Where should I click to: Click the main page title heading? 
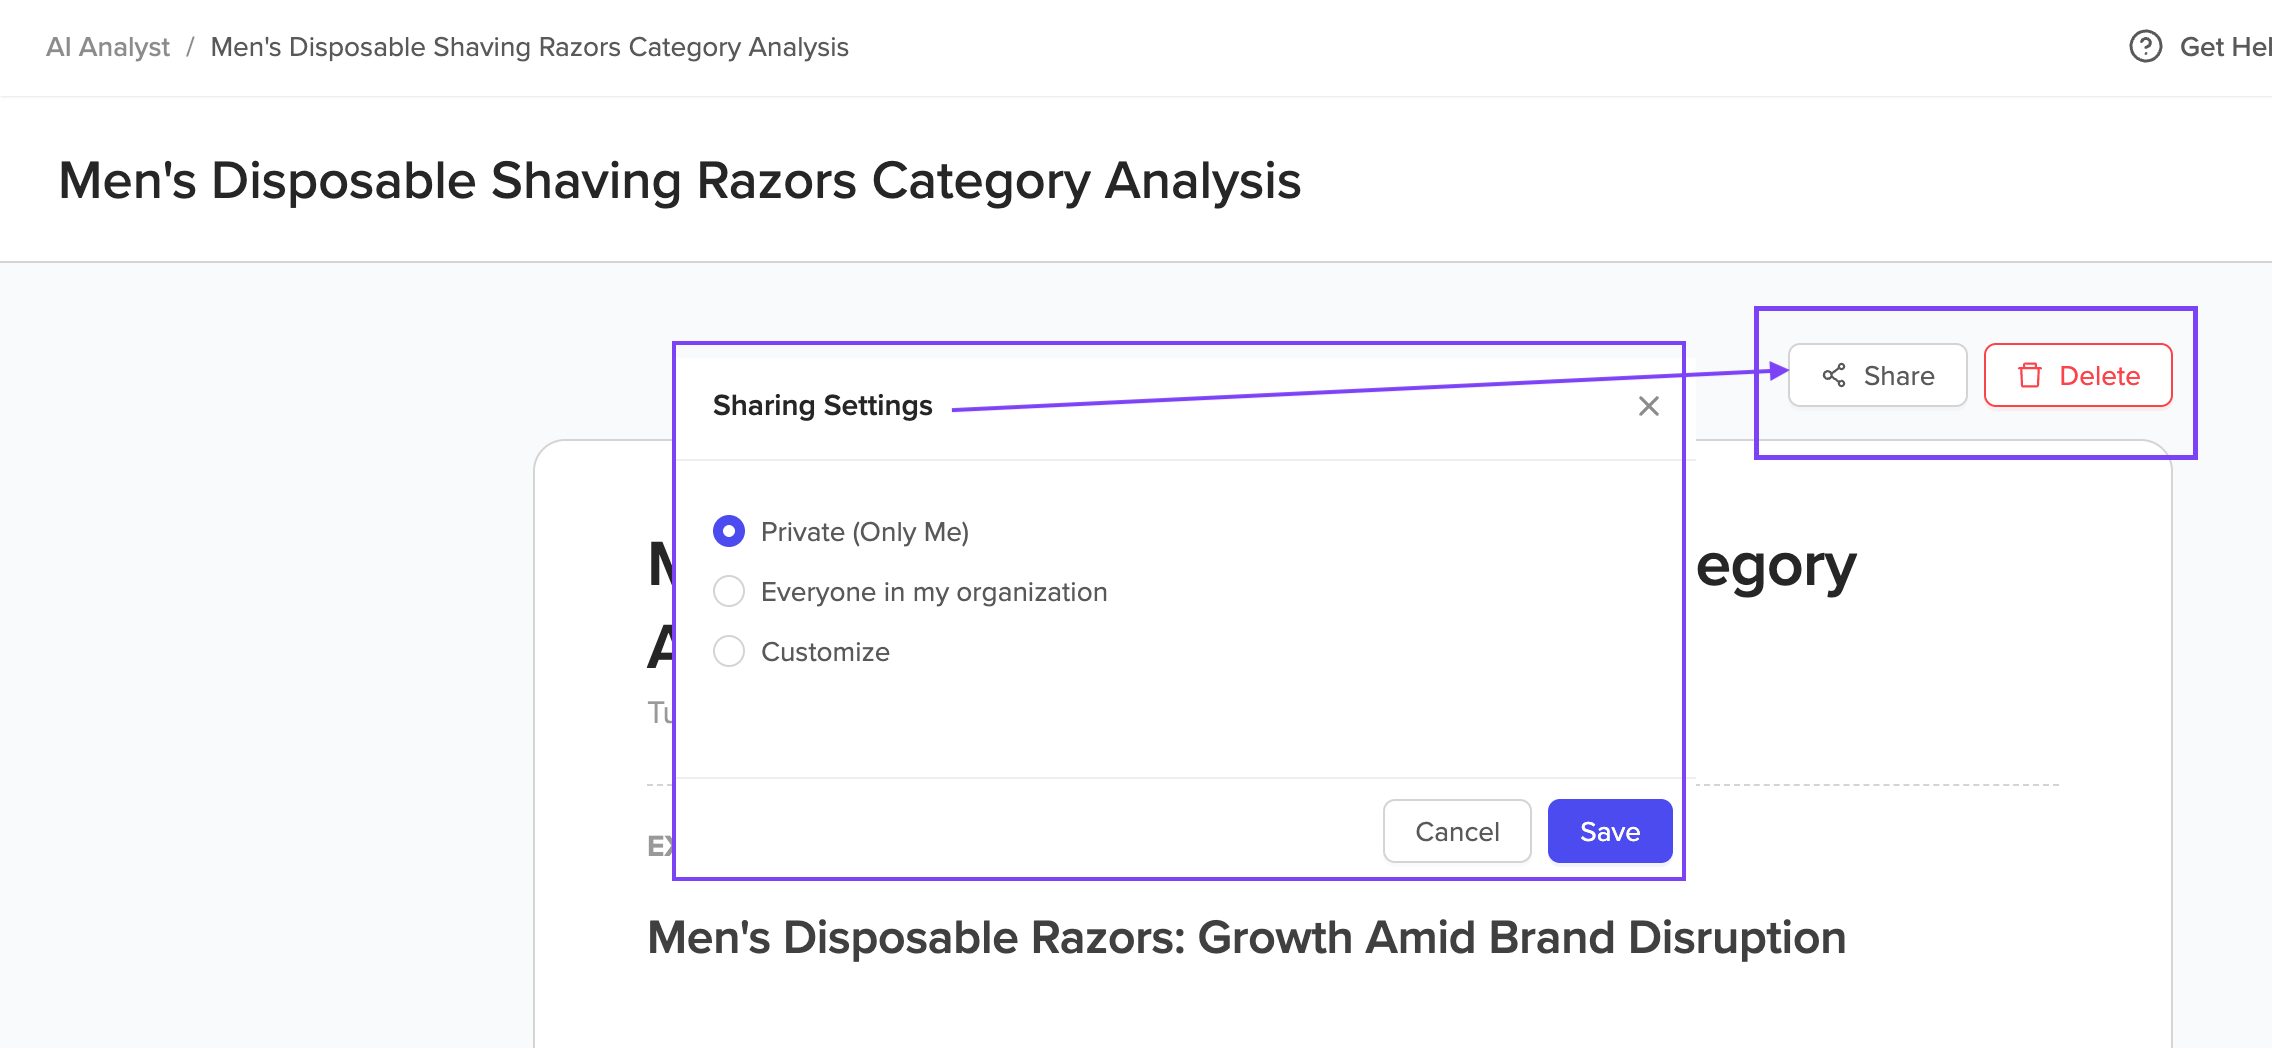(680, 181)
